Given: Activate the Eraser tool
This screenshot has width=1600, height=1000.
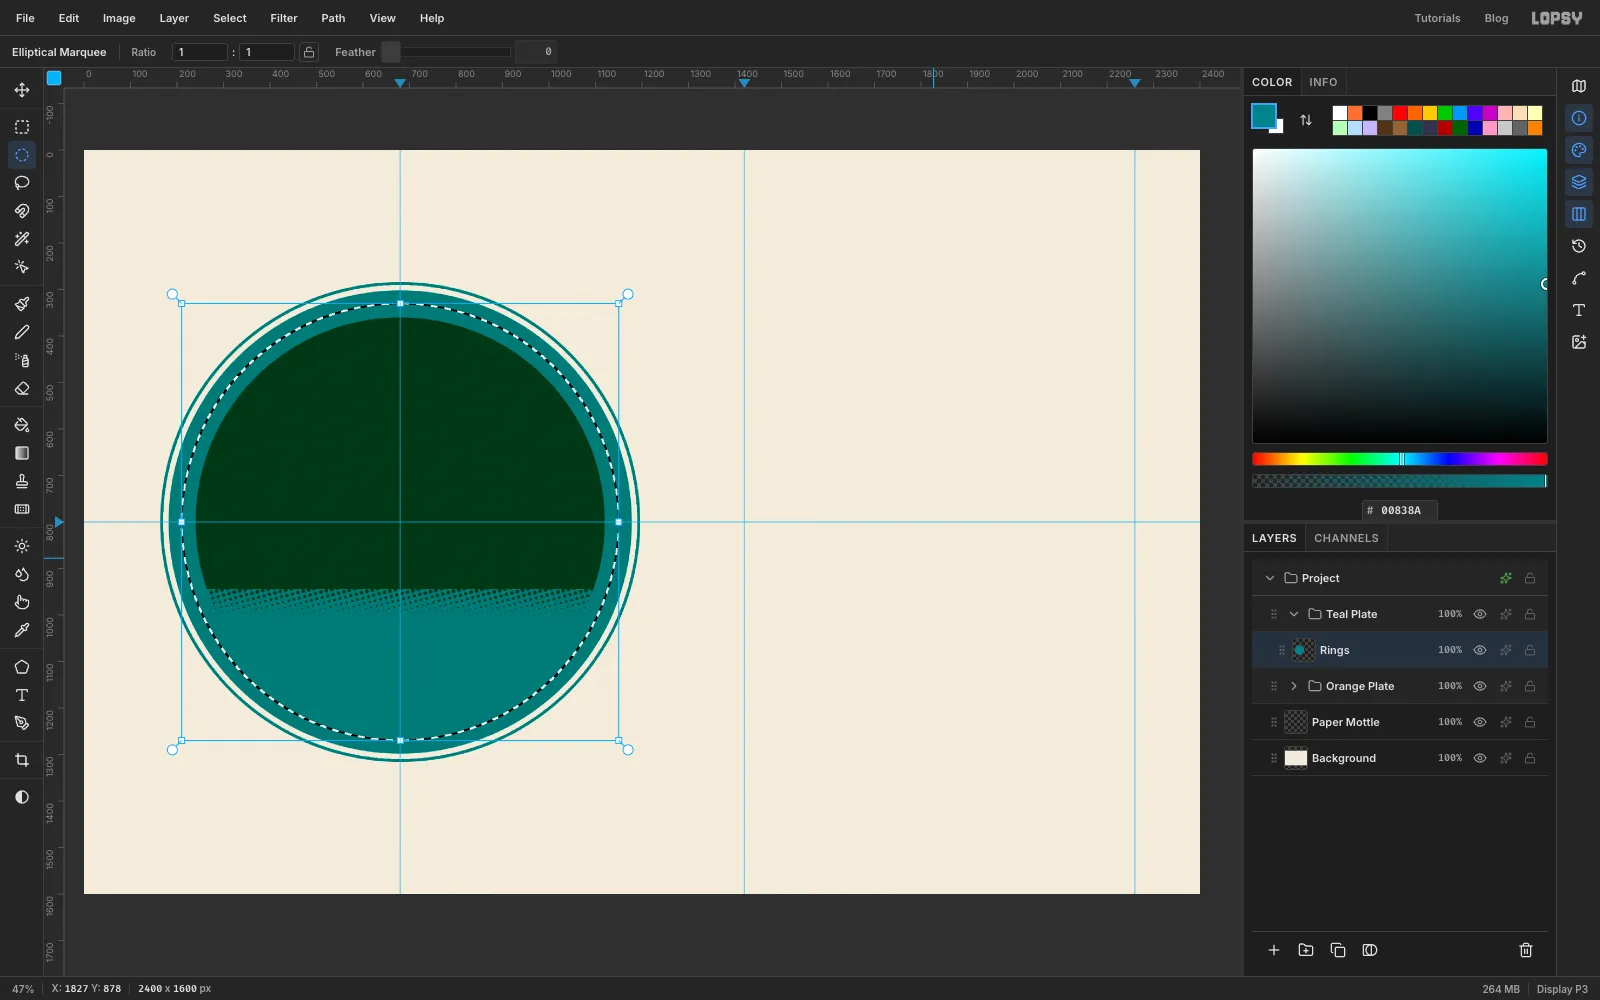Looking at the screenshot, I should coord(22,388).
